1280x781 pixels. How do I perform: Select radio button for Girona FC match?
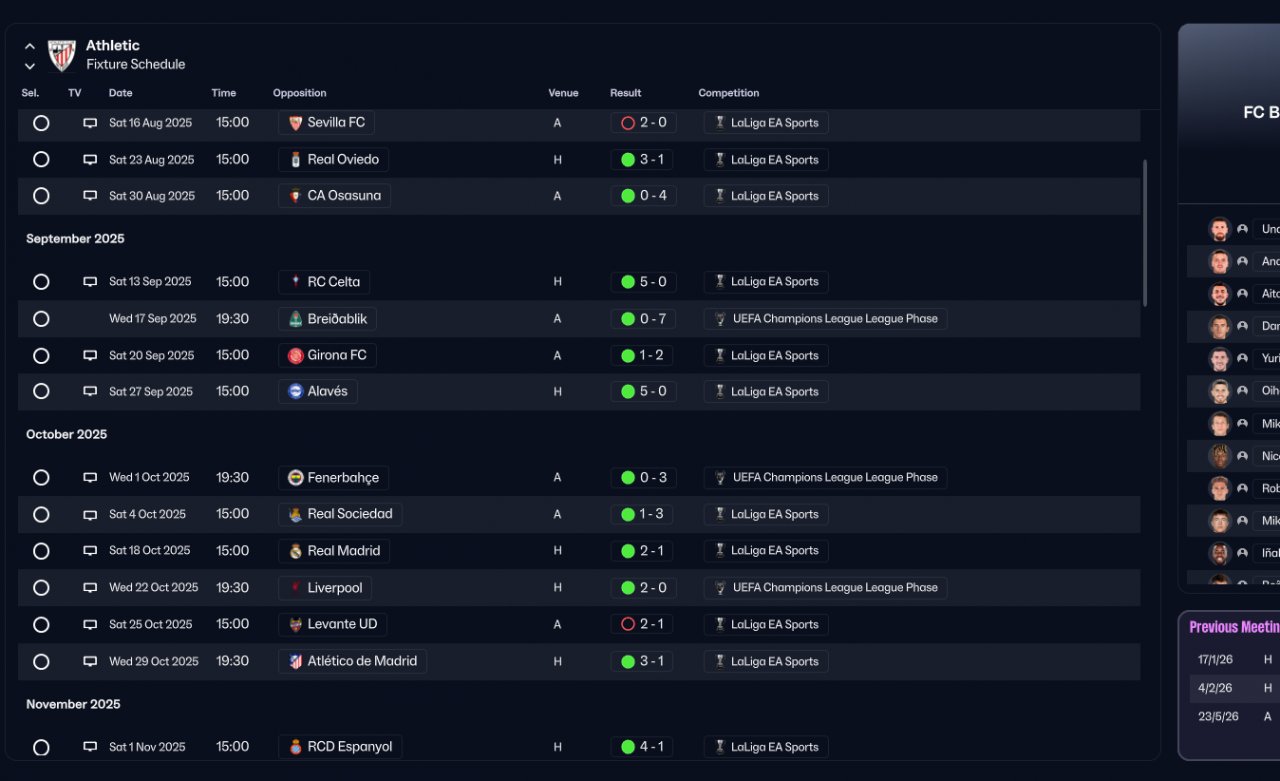tap(41, 356)
